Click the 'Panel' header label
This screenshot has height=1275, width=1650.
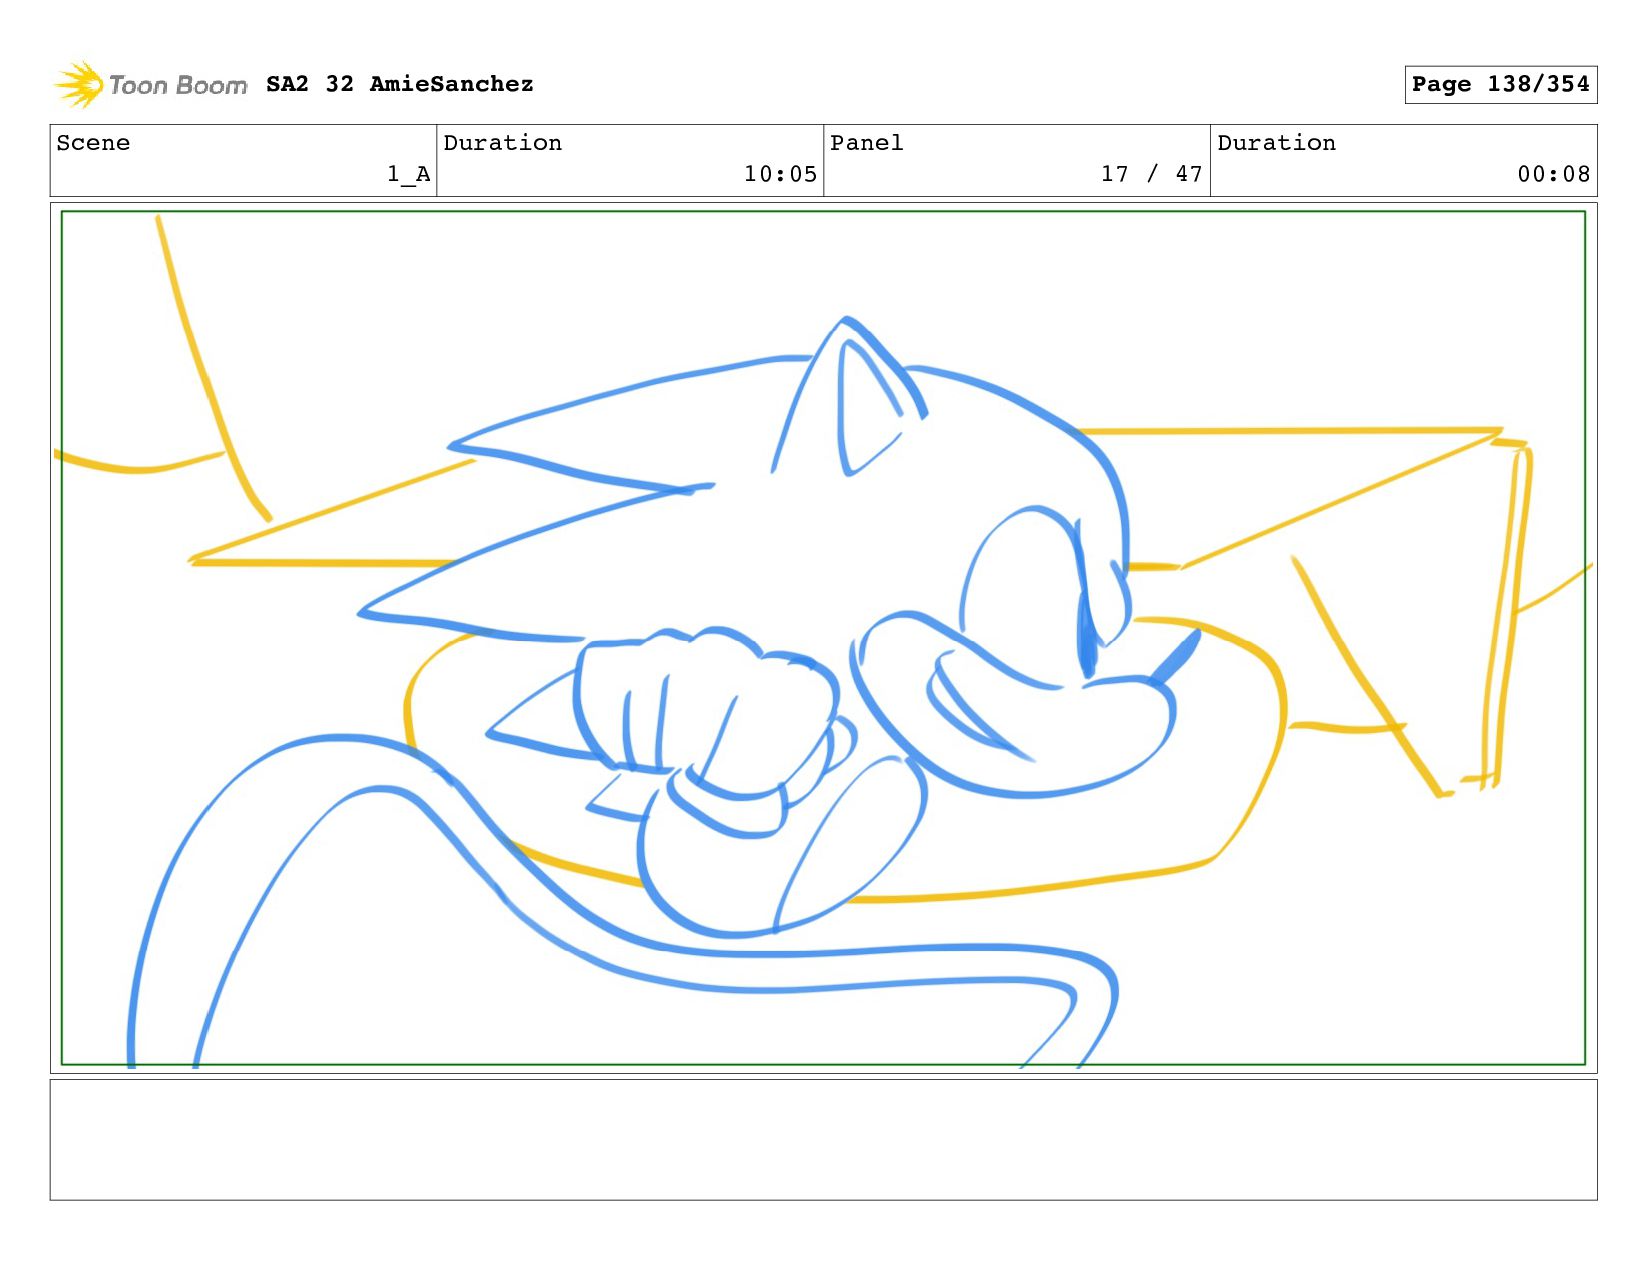pos(867,143)
